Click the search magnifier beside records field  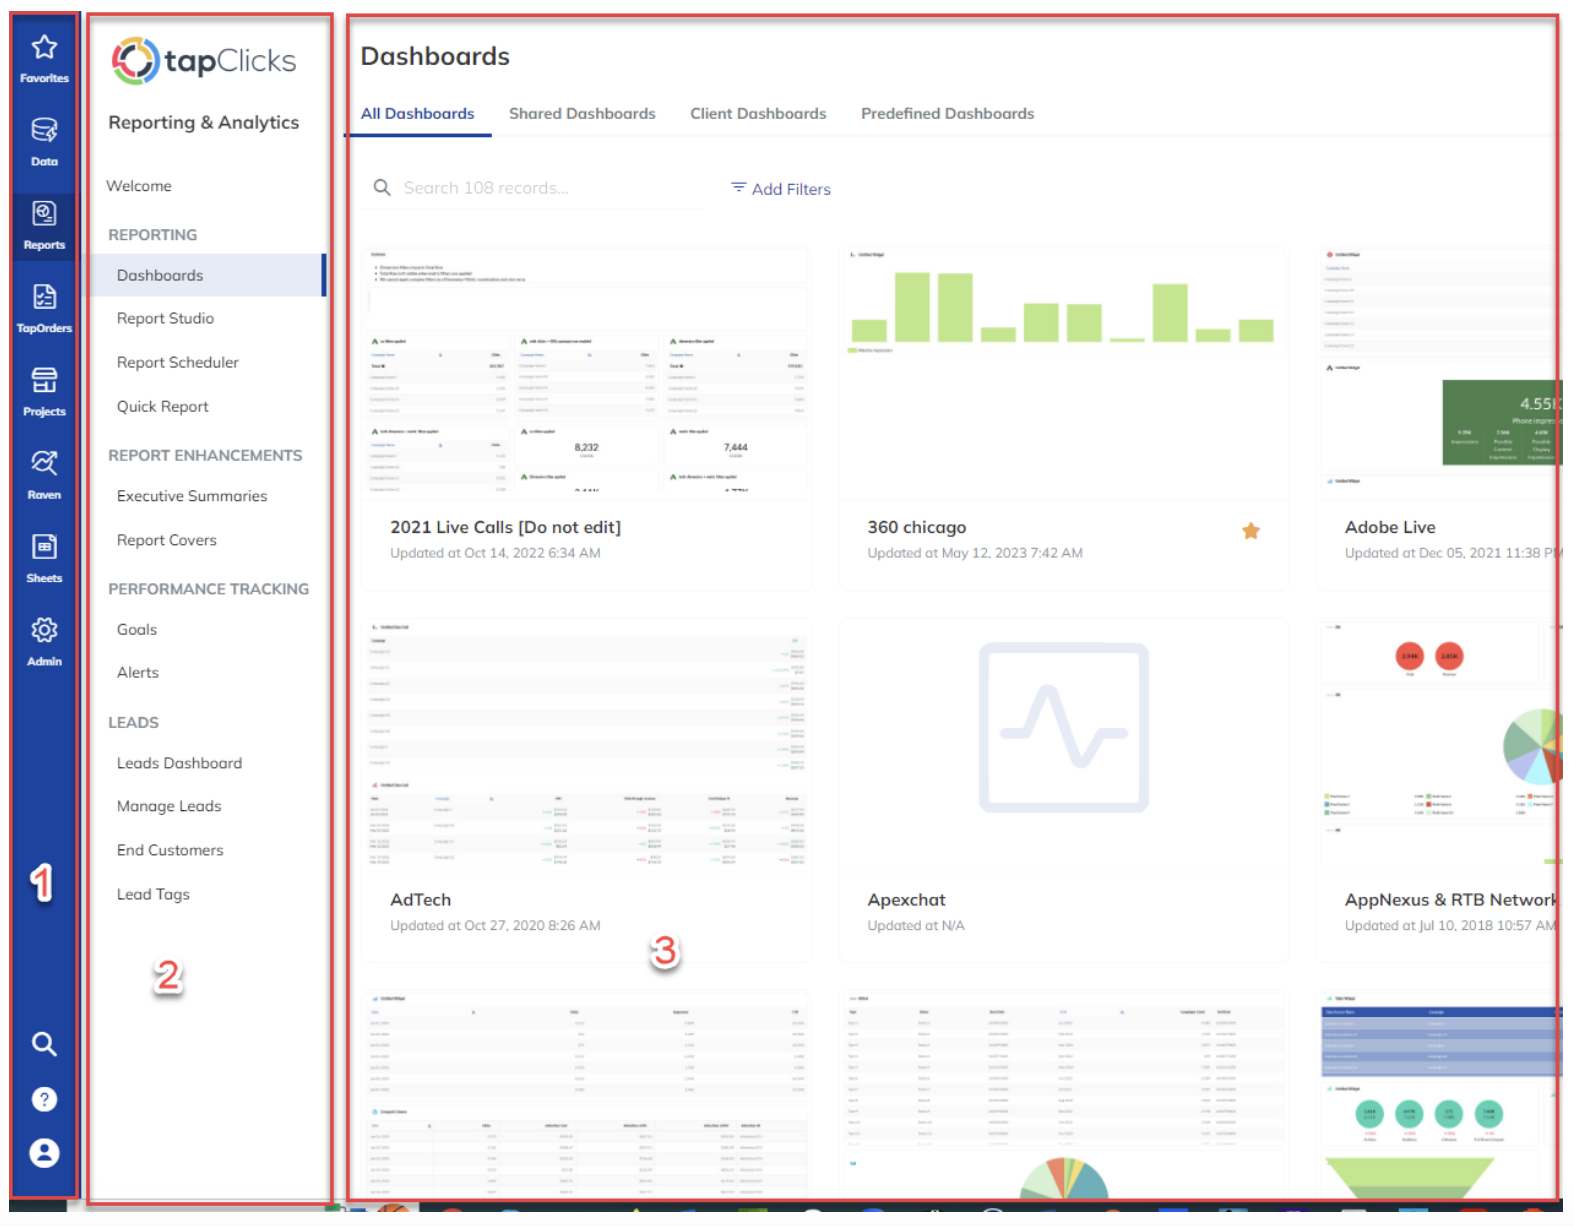pyautogui.click(x=382, y=187)
